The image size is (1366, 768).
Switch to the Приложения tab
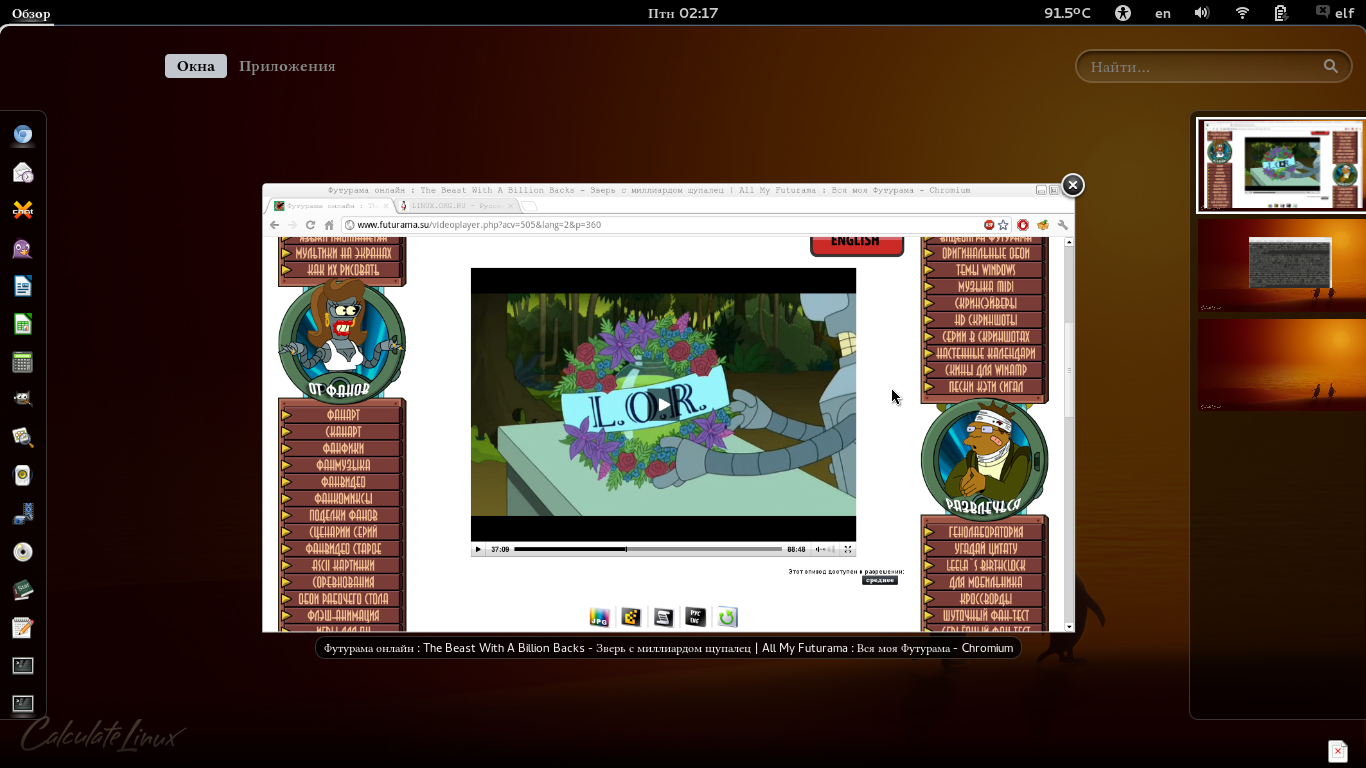pyautogui.click(x=287, y=66)
